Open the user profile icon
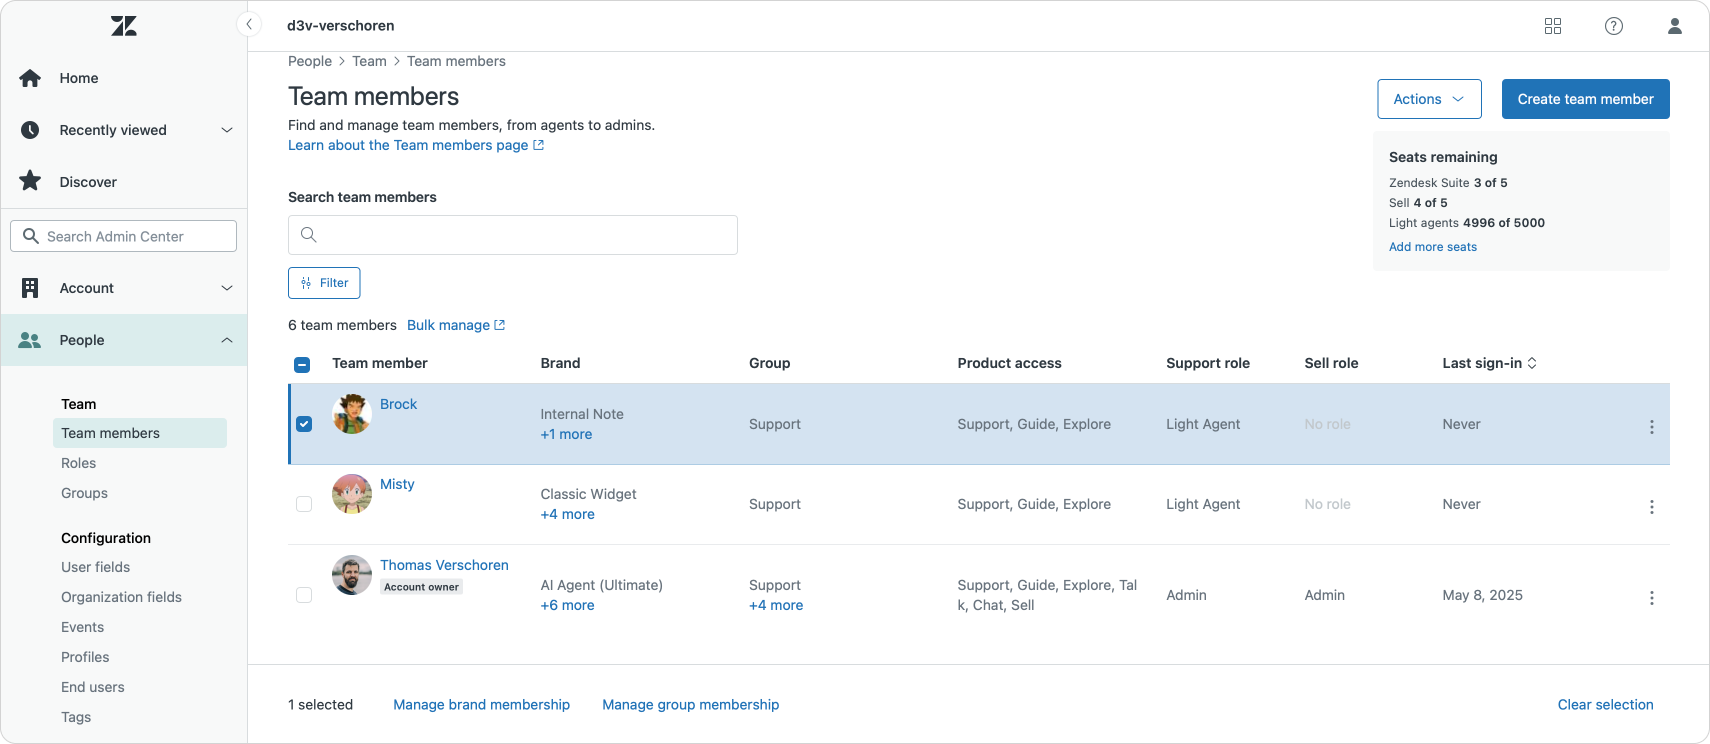 (1675, 26)
